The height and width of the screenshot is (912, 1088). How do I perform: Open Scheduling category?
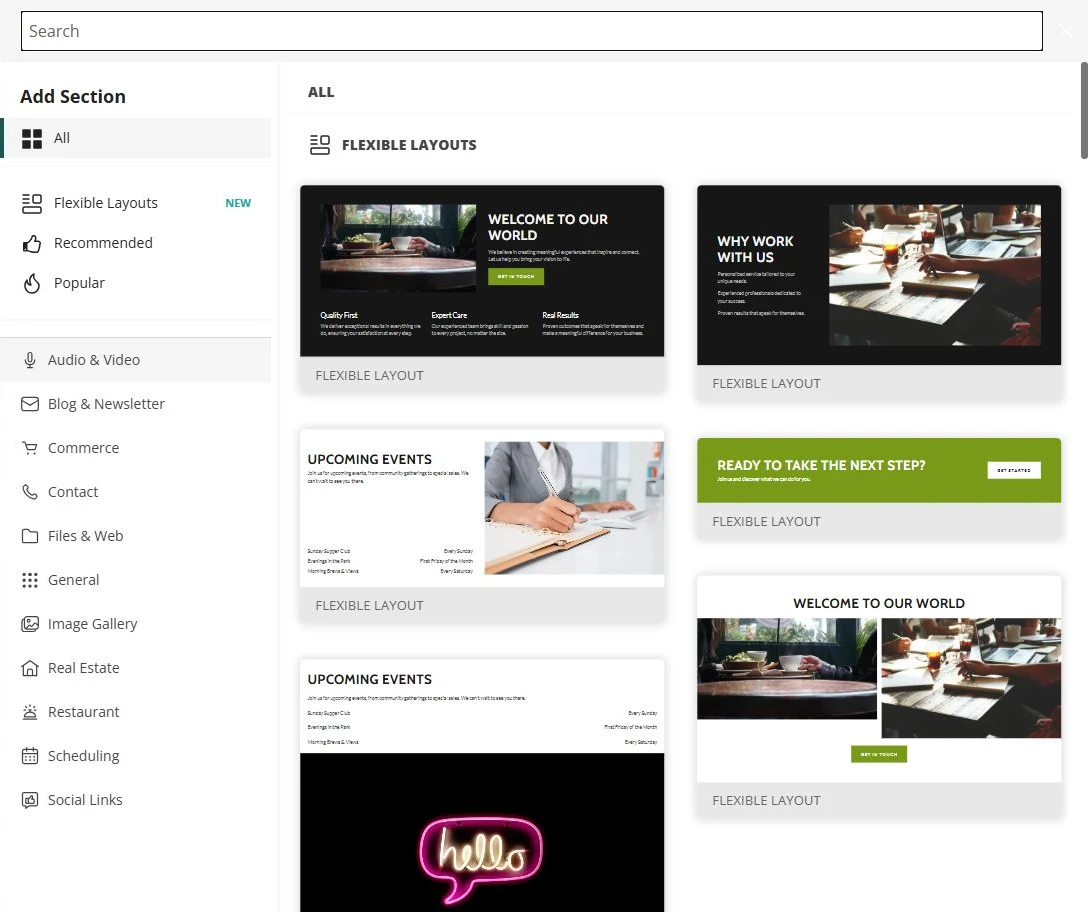pos(136,756)
